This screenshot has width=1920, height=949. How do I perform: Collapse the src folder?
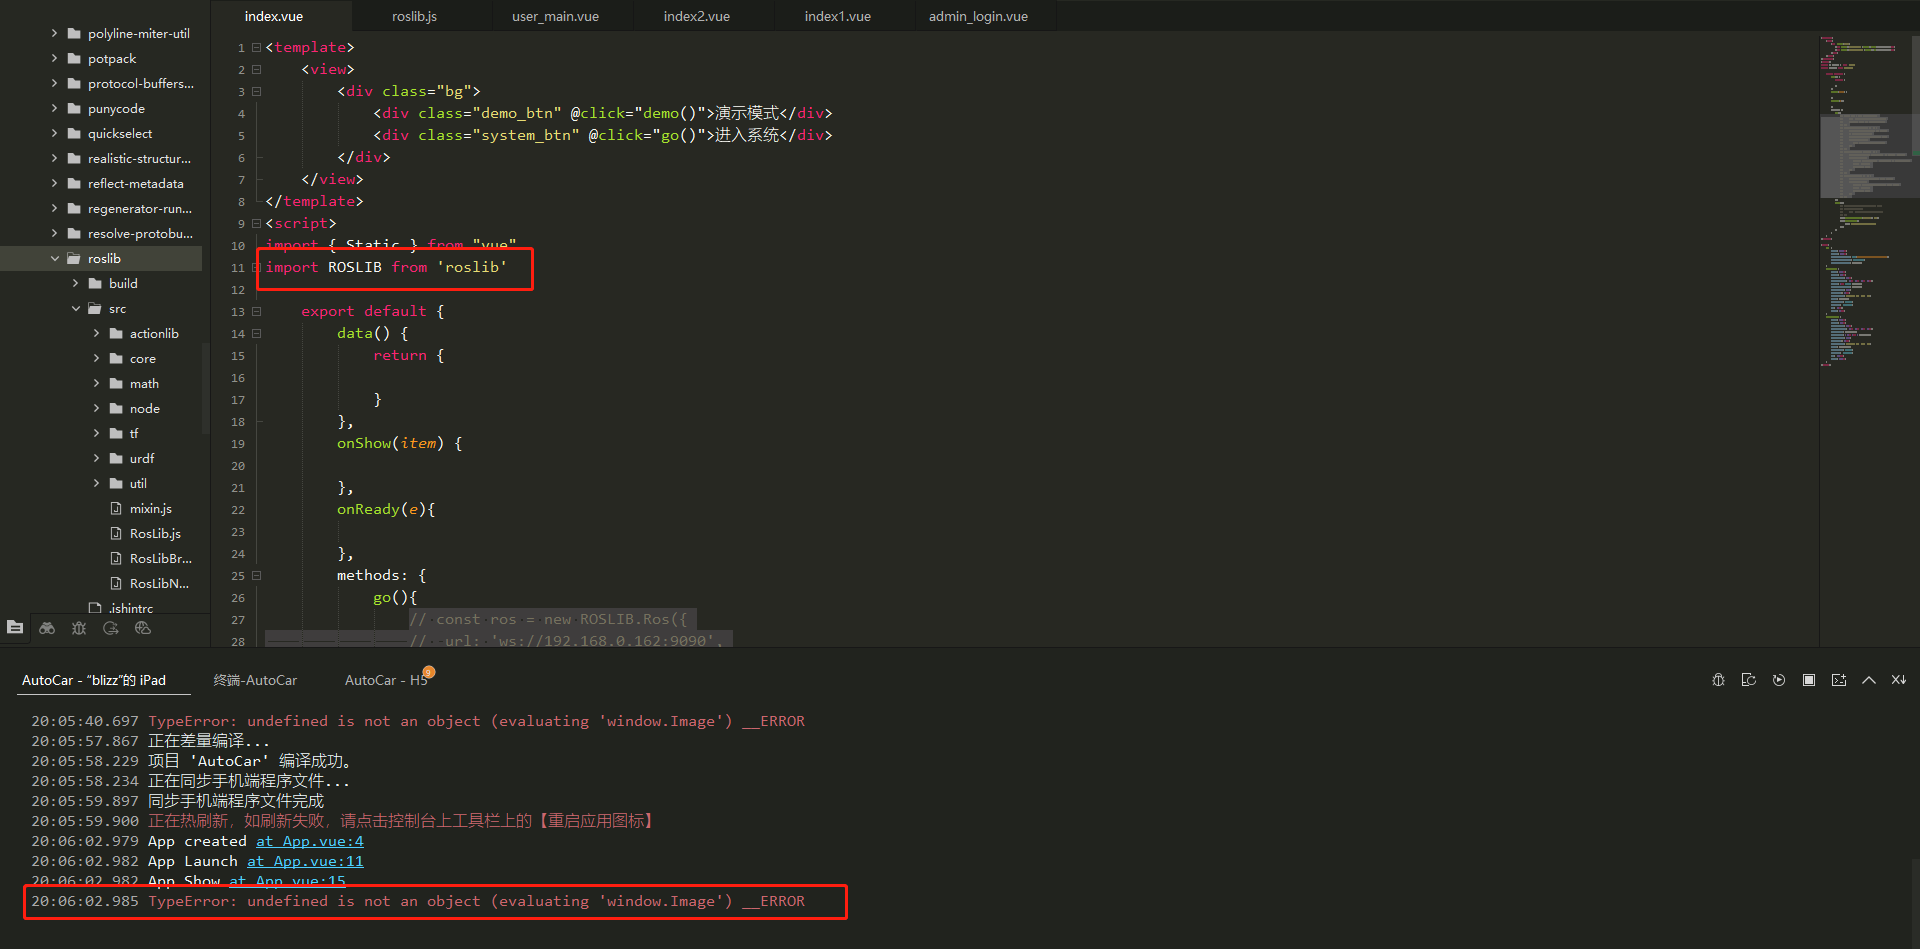(x=75, y=308)
